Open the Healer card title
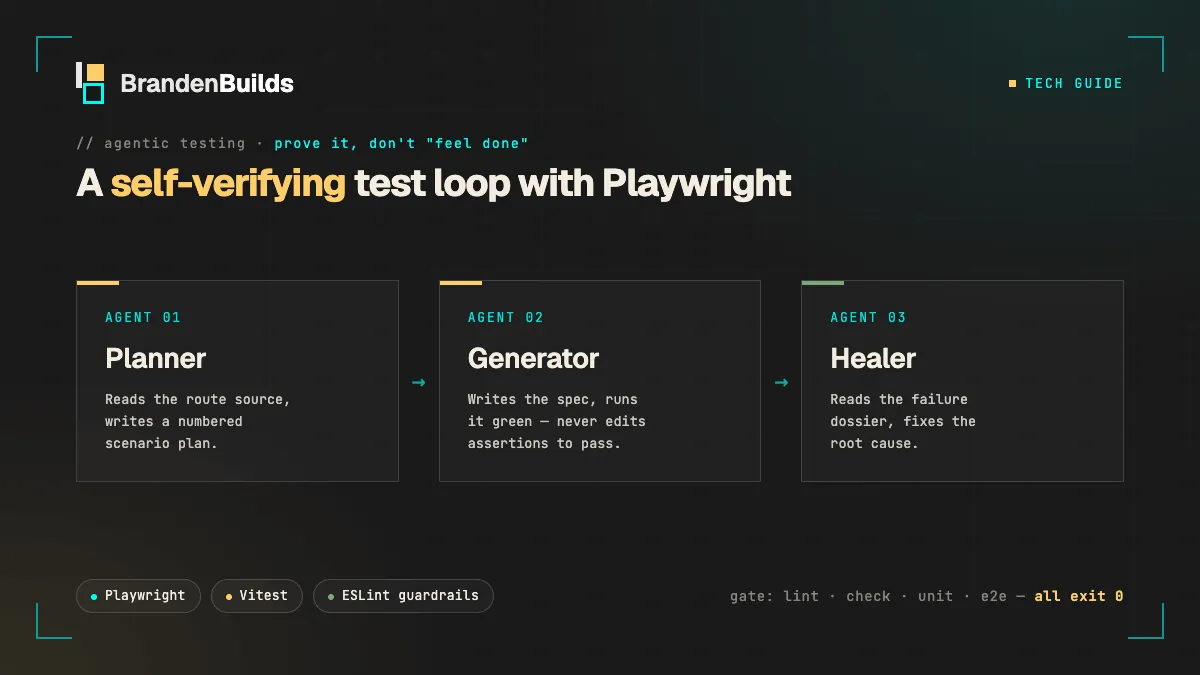 873,358
